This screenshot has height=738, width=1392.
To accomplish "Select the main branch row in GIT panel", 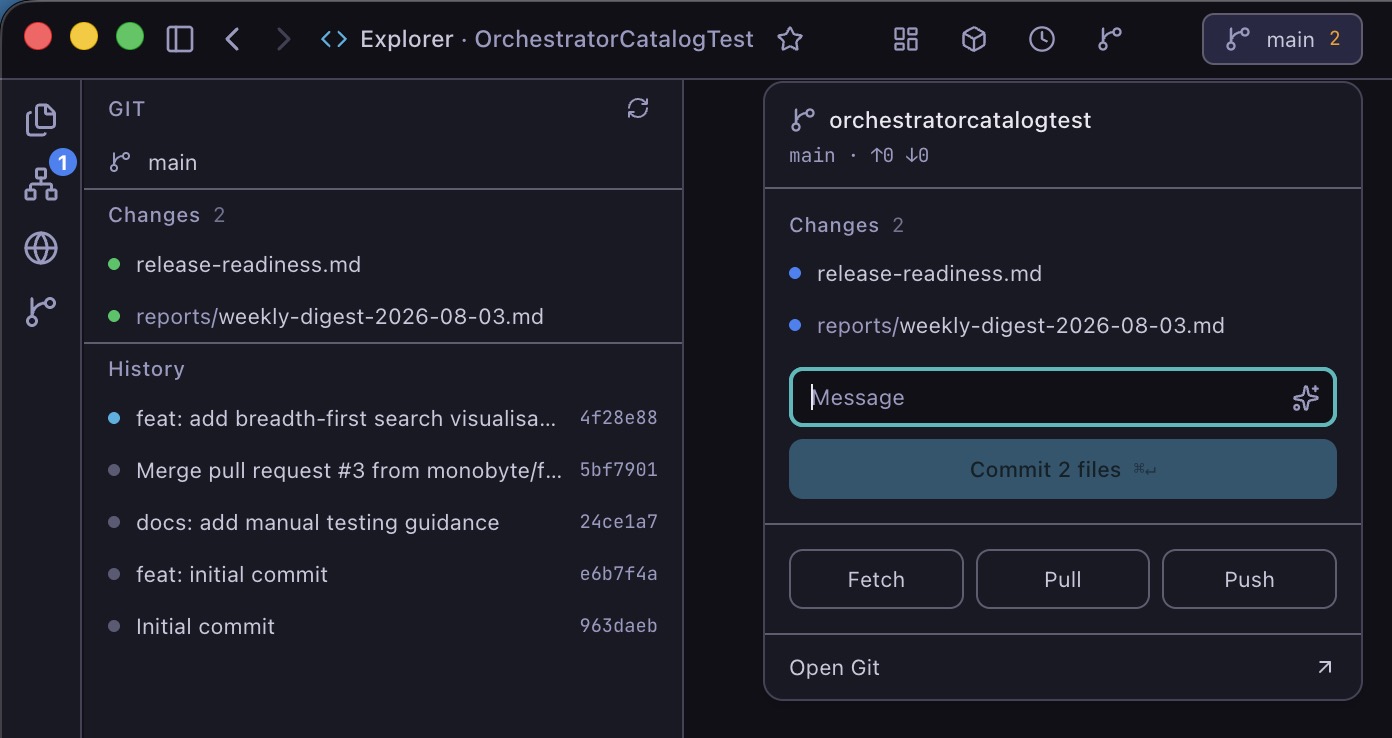I will click(x=383, y=162).
